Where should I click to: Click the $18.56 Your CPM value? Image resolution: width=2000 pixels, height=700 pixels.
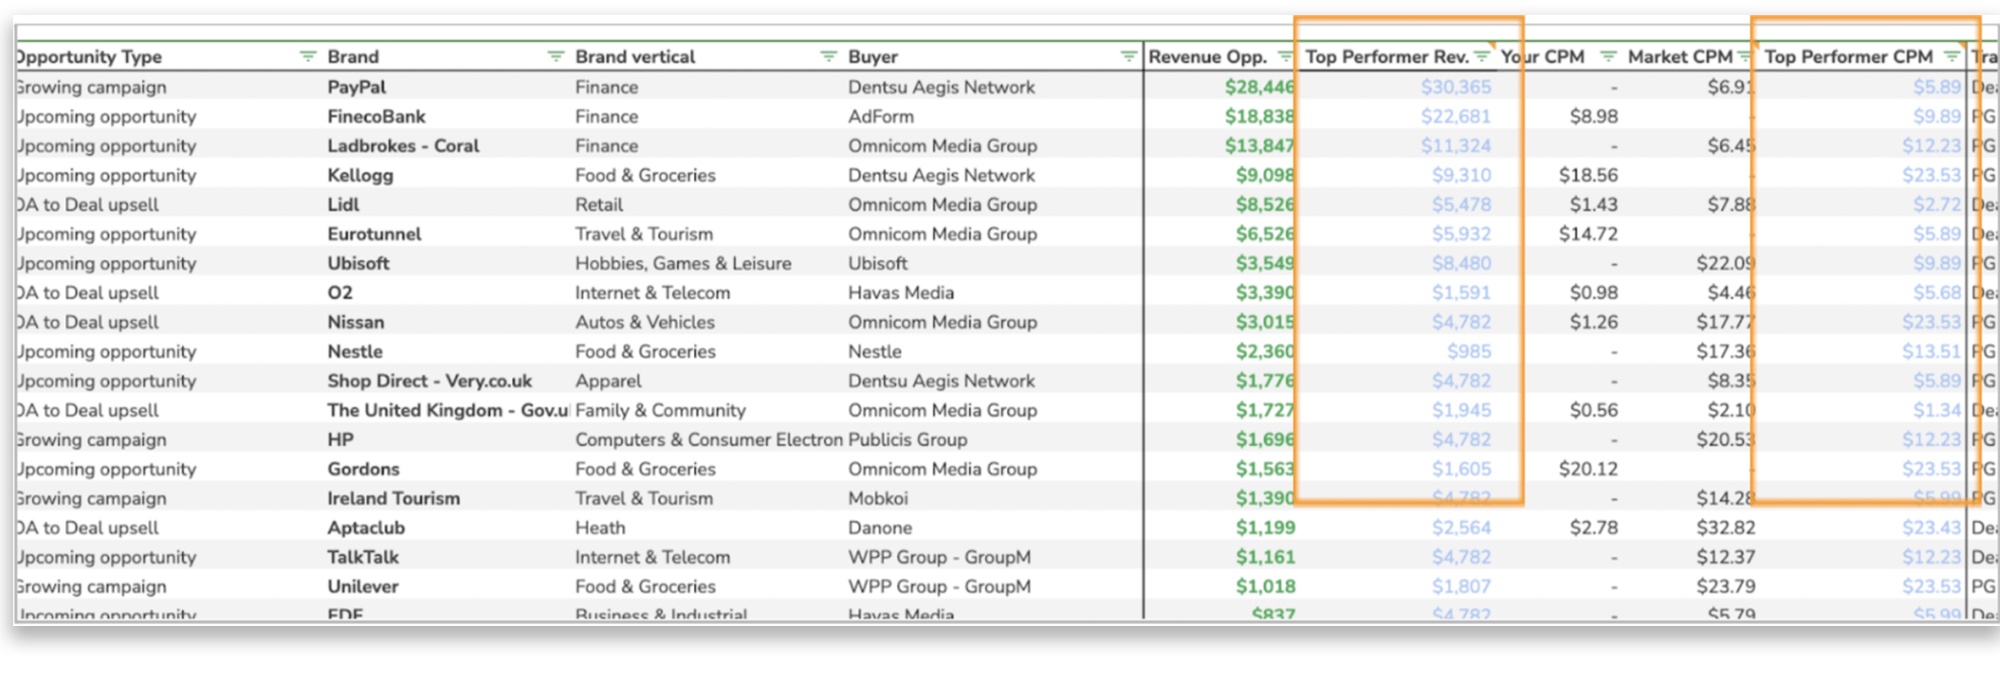pyautogui.click(x=1588, y=175)
